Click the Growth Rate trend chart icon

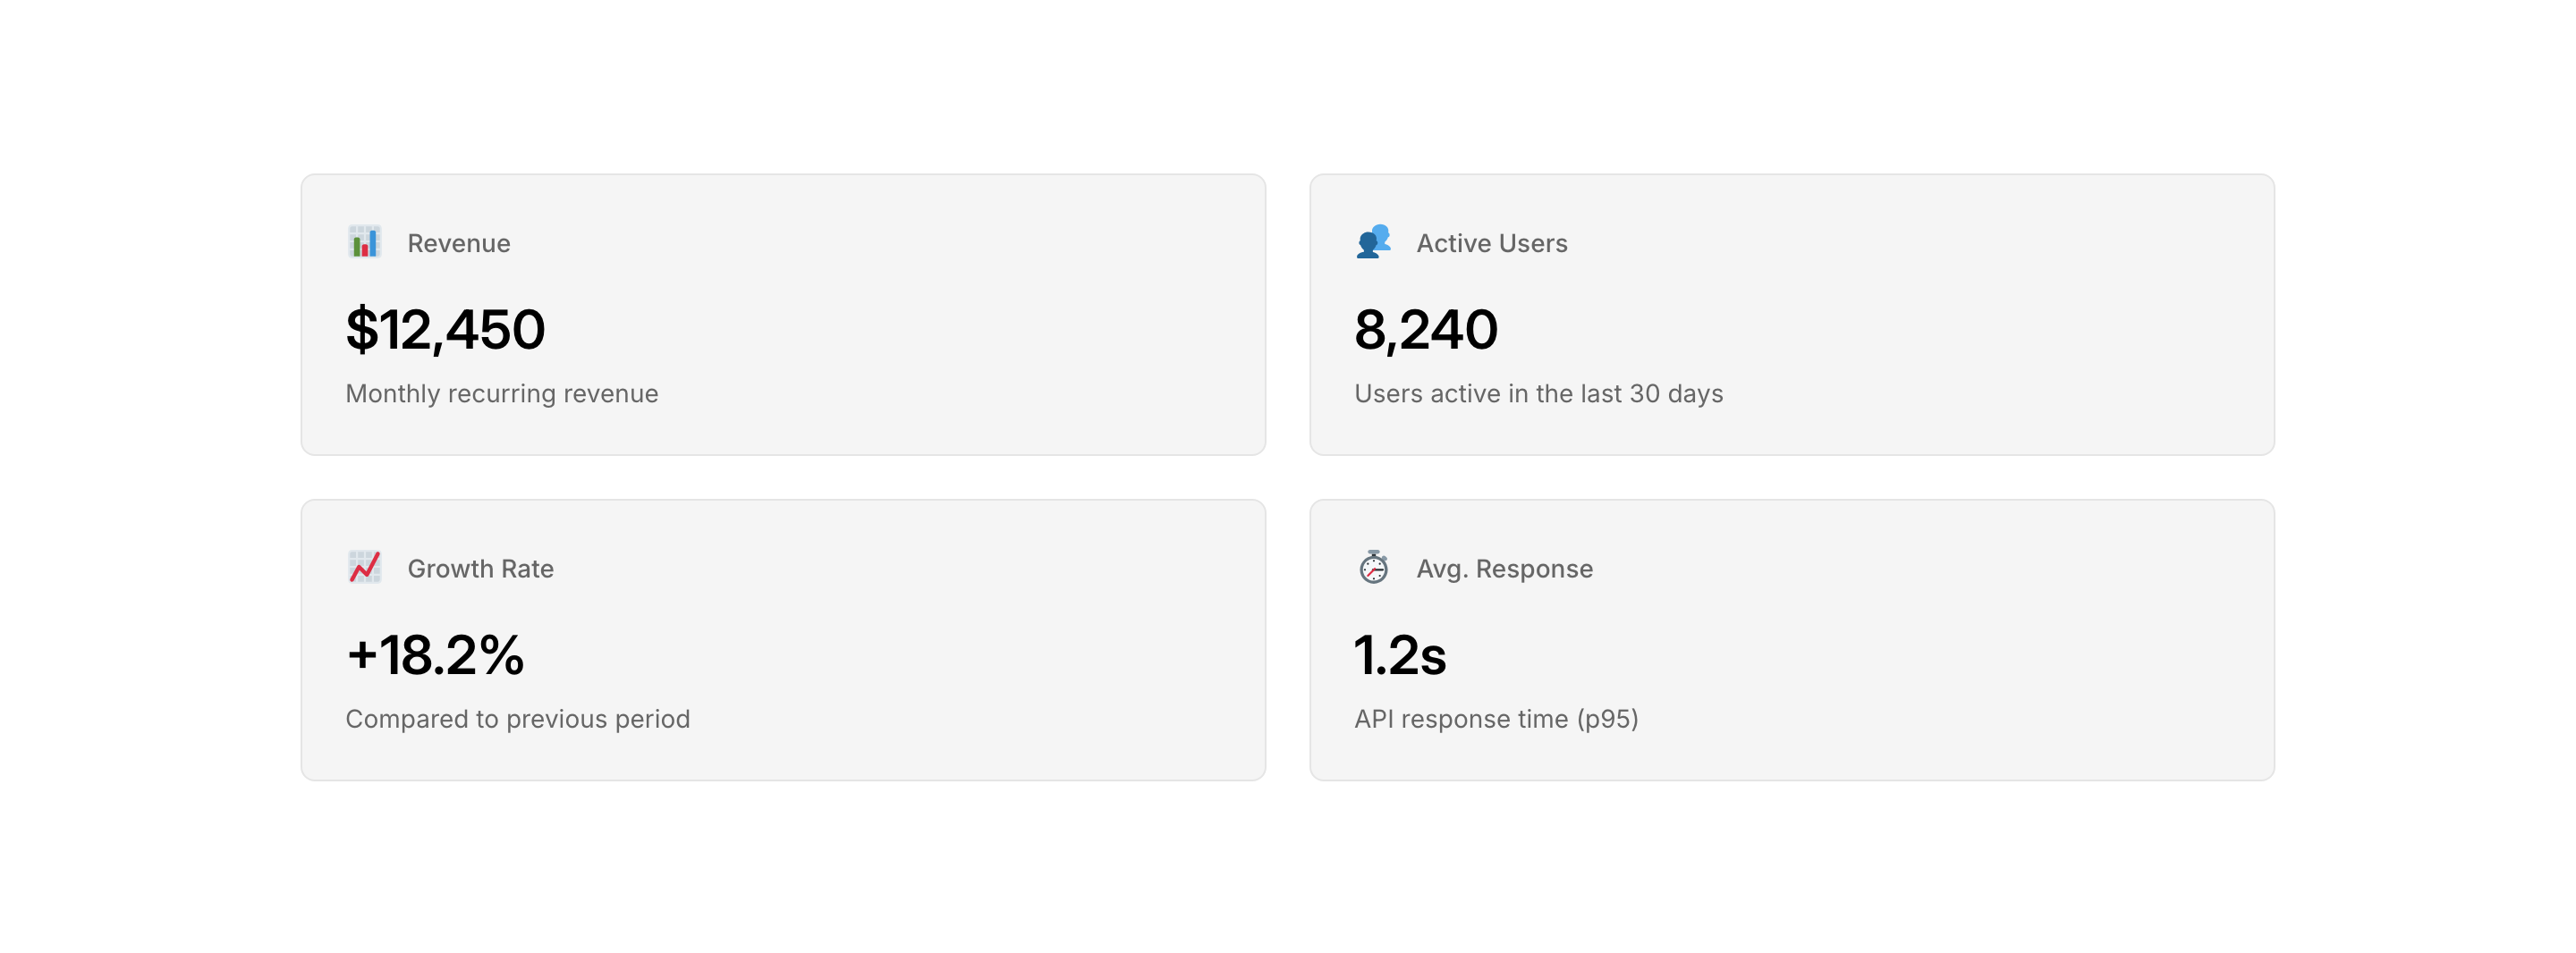pyautogui.click(x=364, y=567)
